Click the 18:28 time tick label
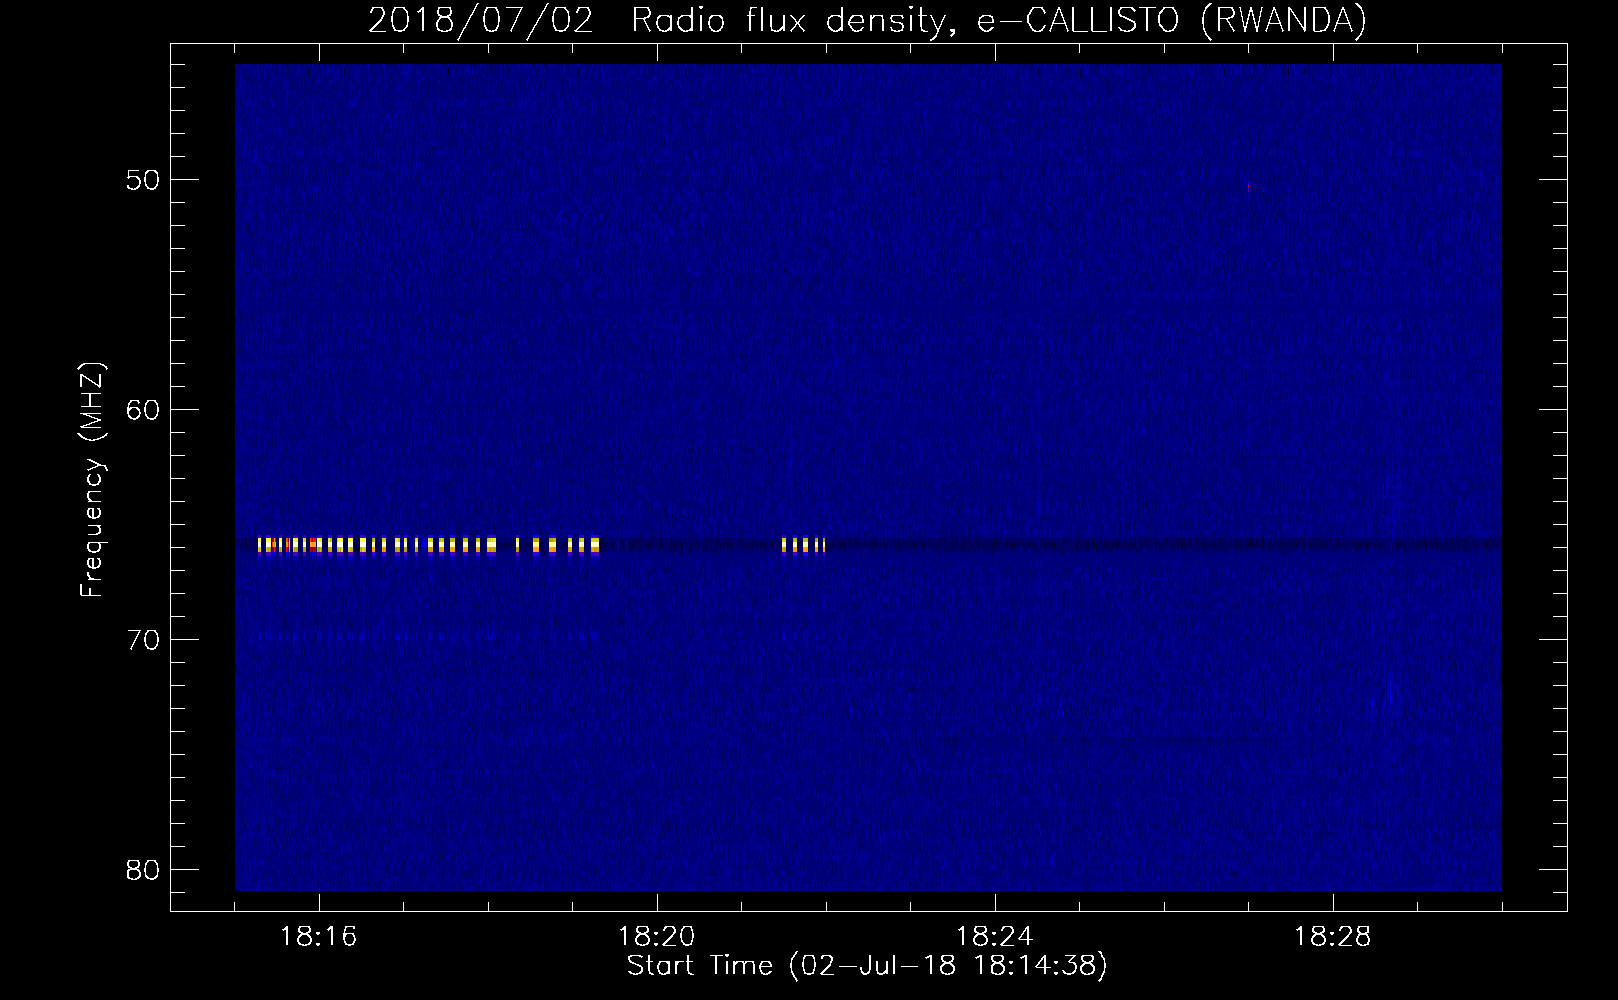Screen dimensions: 1618x1000 1333,937
